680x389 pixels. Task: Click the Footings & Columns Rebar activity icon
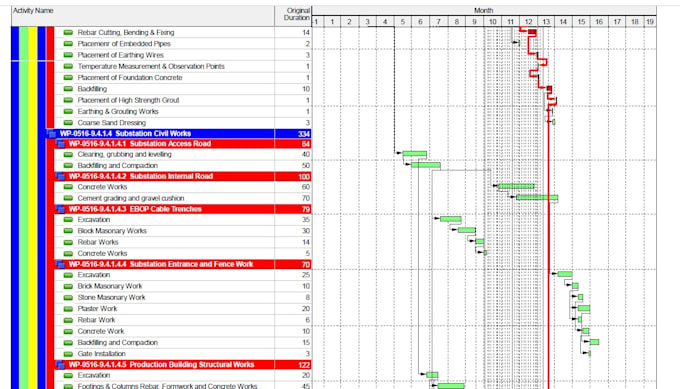pos(68,386)
